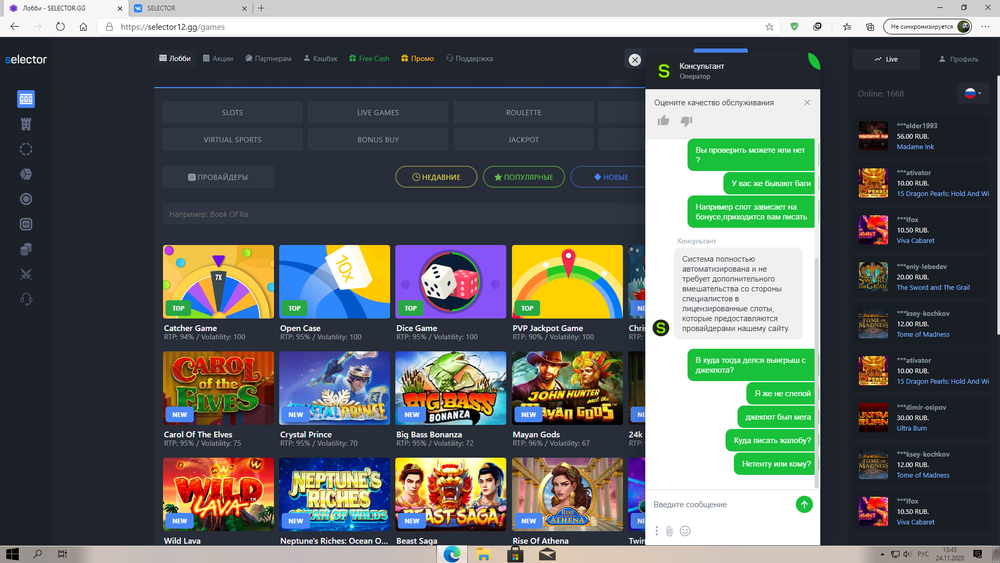Filter games by НОВЫЕ
This screenshot has height=563, width=1000.
[608, 177]
